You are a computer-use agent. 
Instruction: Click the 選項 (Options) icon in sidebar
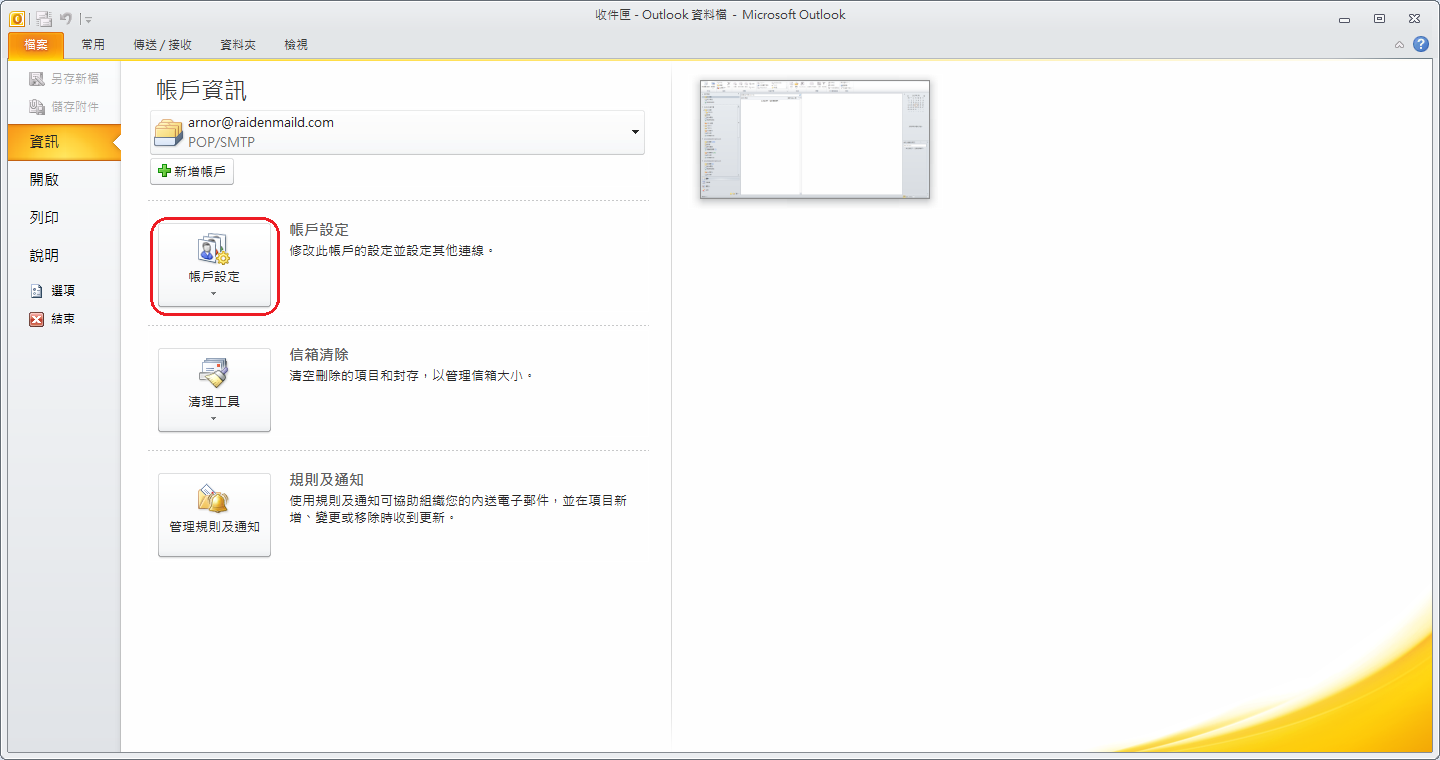pos(37,291)
